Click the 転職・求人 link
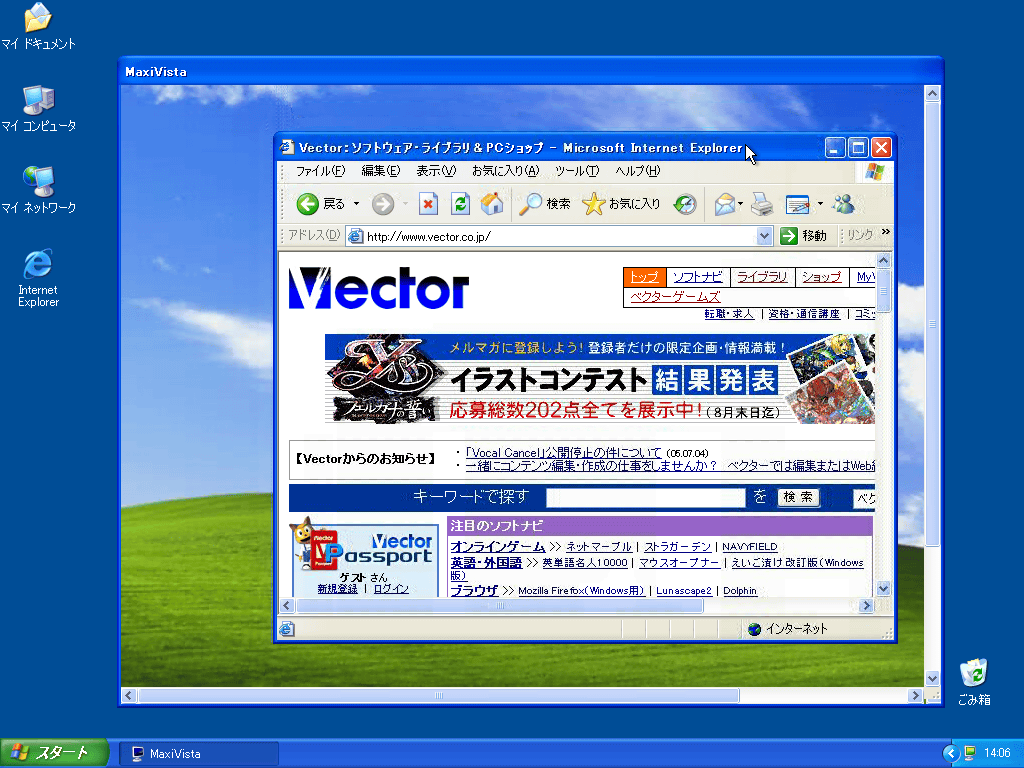This screenshot has height=768, width=1024. 729,314
